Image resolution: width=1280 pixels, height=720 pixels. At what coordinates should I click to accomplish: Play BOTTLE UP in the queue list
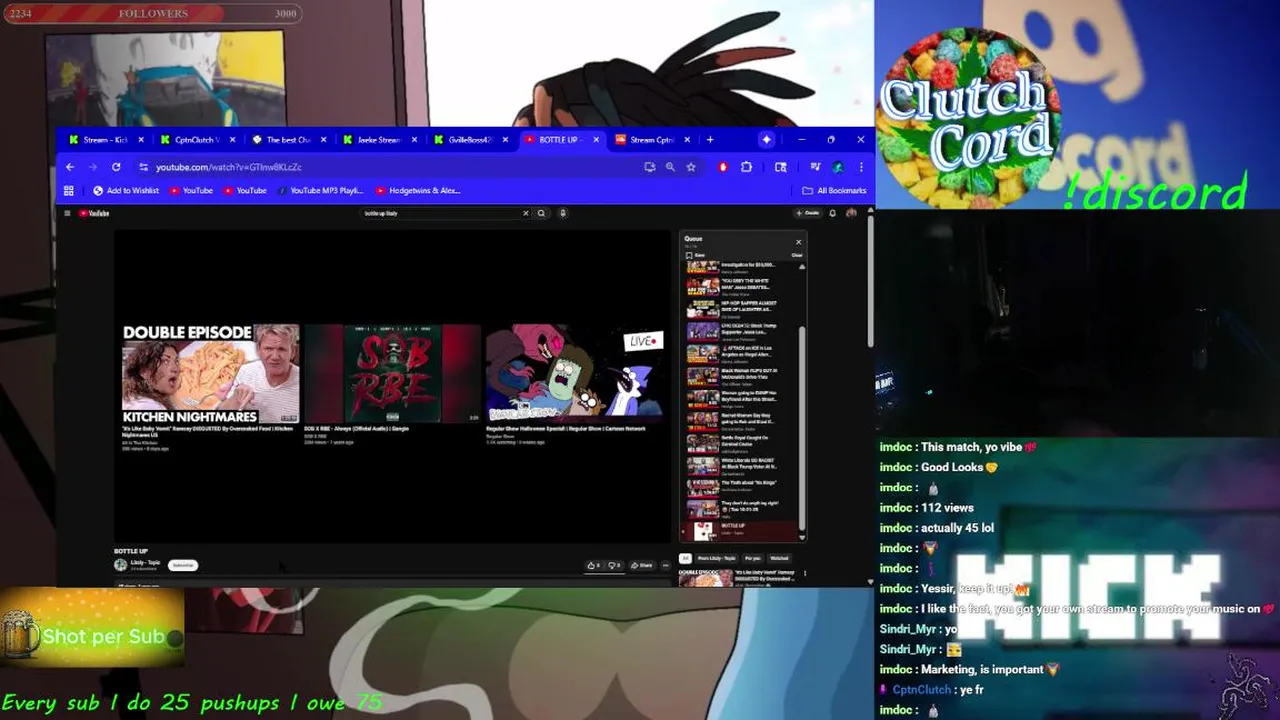pos(740,531)
